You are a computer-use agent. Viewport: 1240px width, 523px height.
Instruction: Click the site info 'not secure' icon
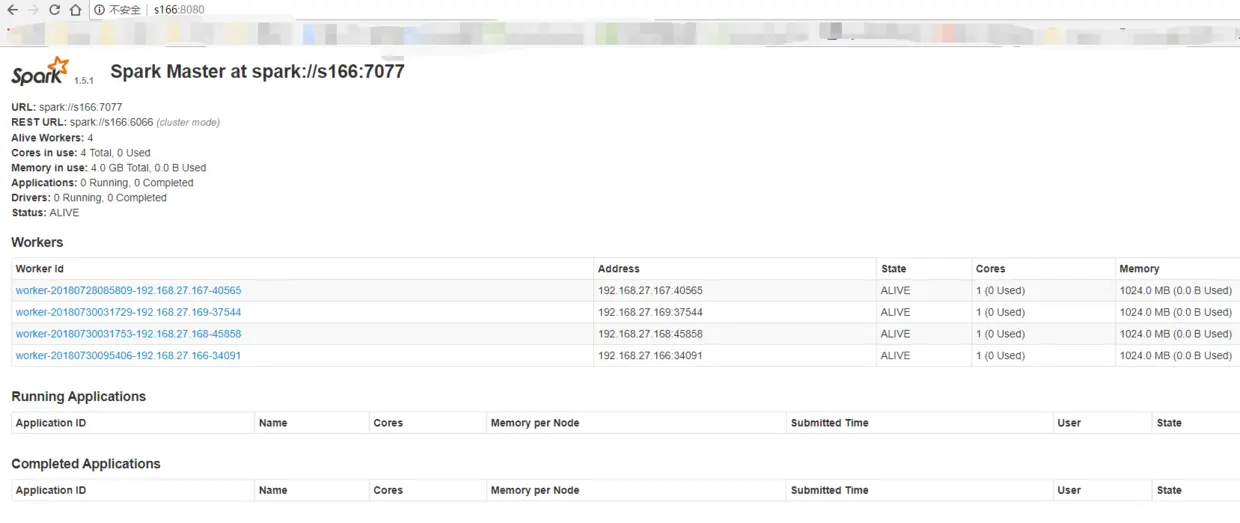point(100,10)
